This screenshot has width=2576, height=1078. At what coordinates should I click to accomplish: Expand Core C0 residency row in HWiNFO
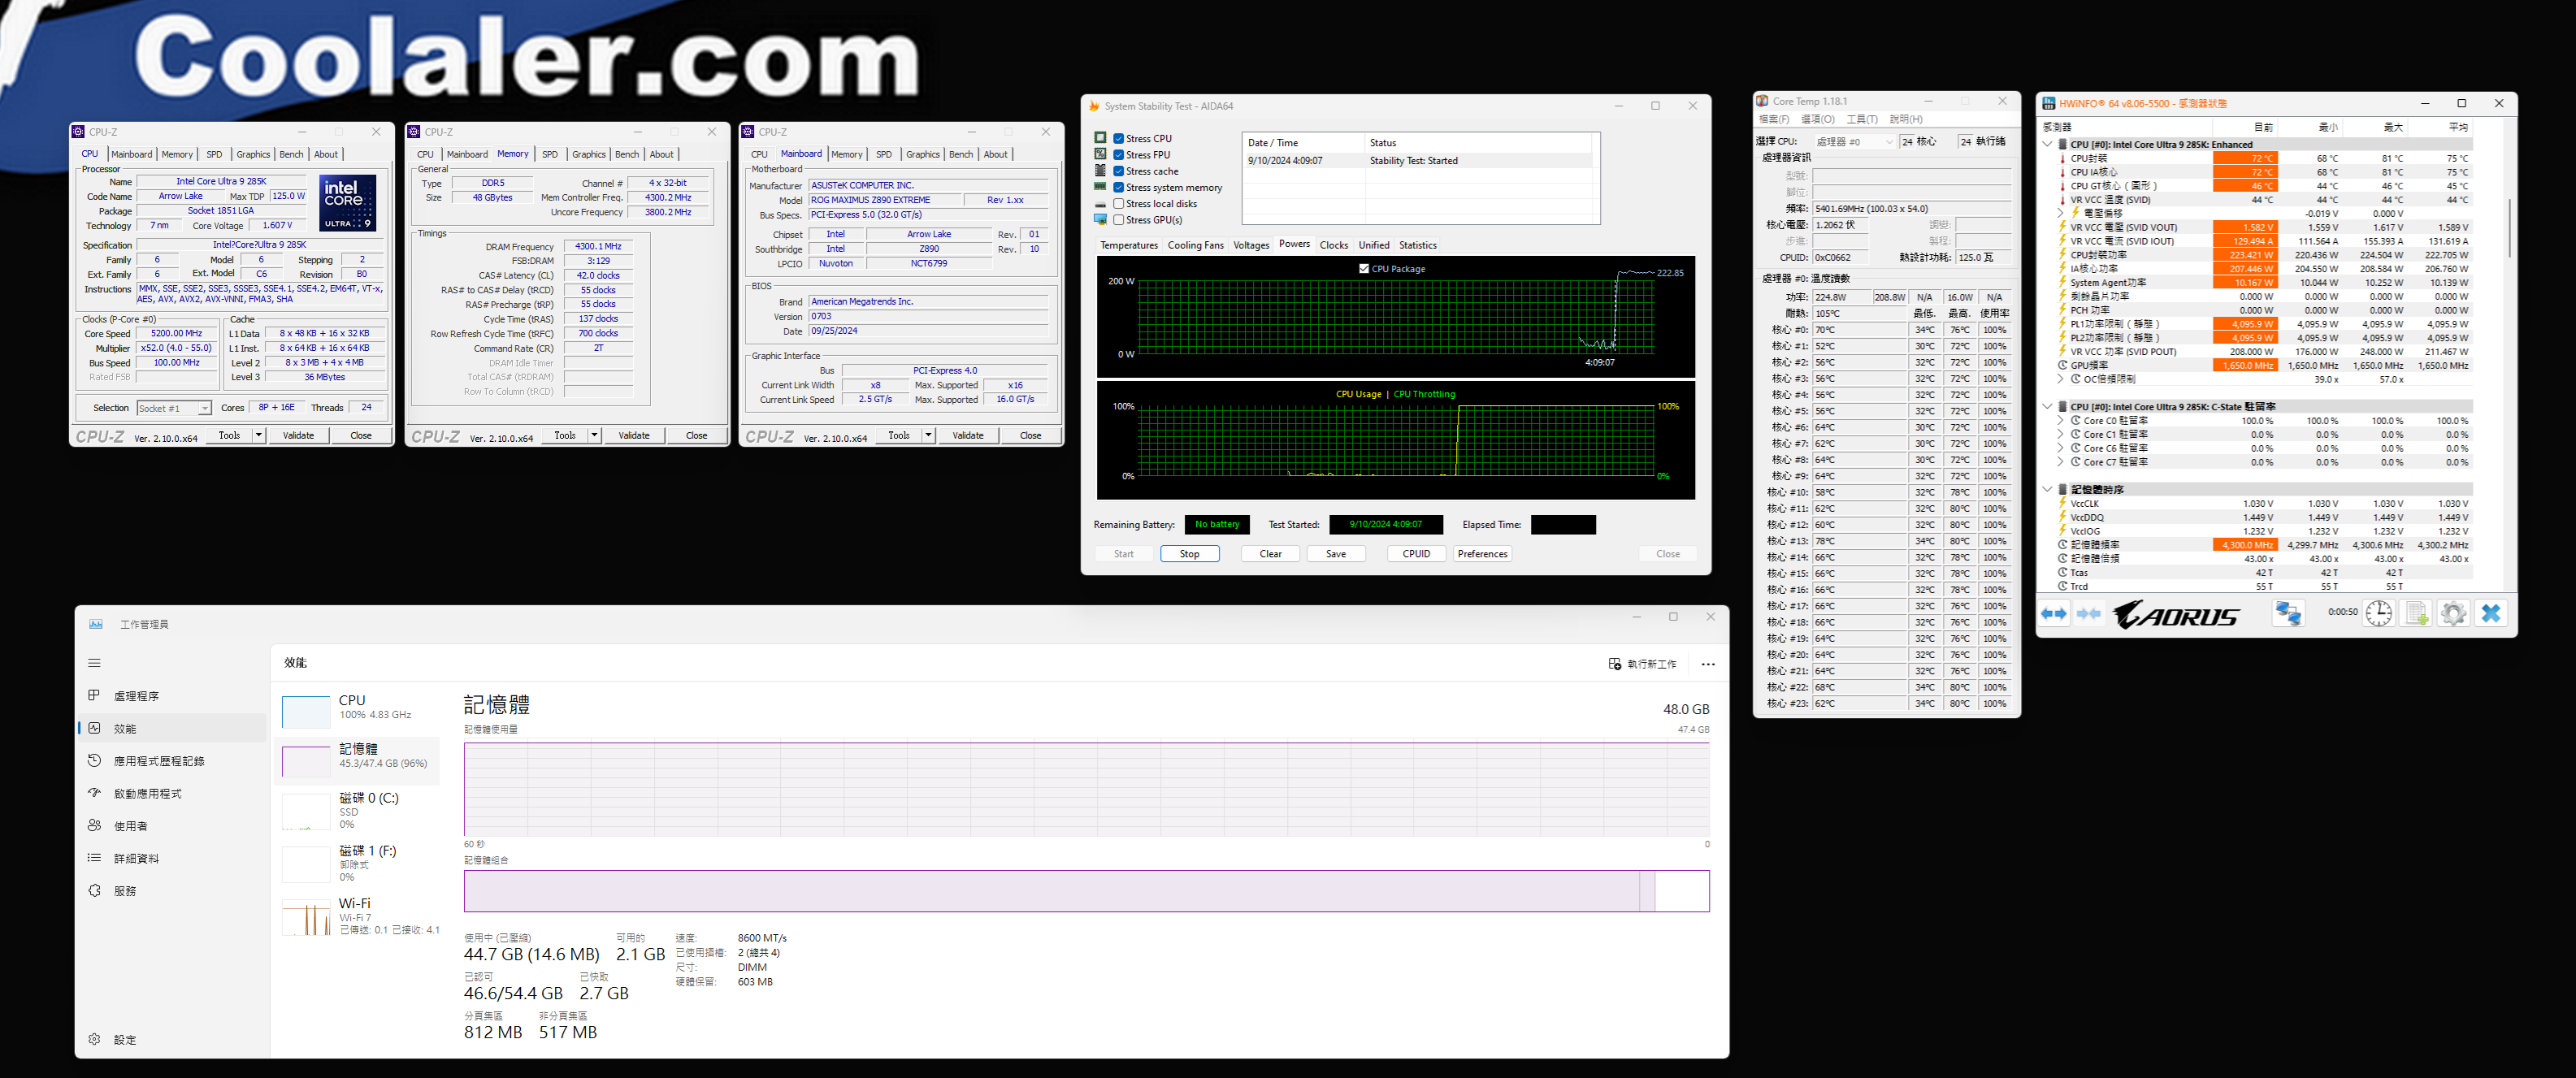[2061, 421]
